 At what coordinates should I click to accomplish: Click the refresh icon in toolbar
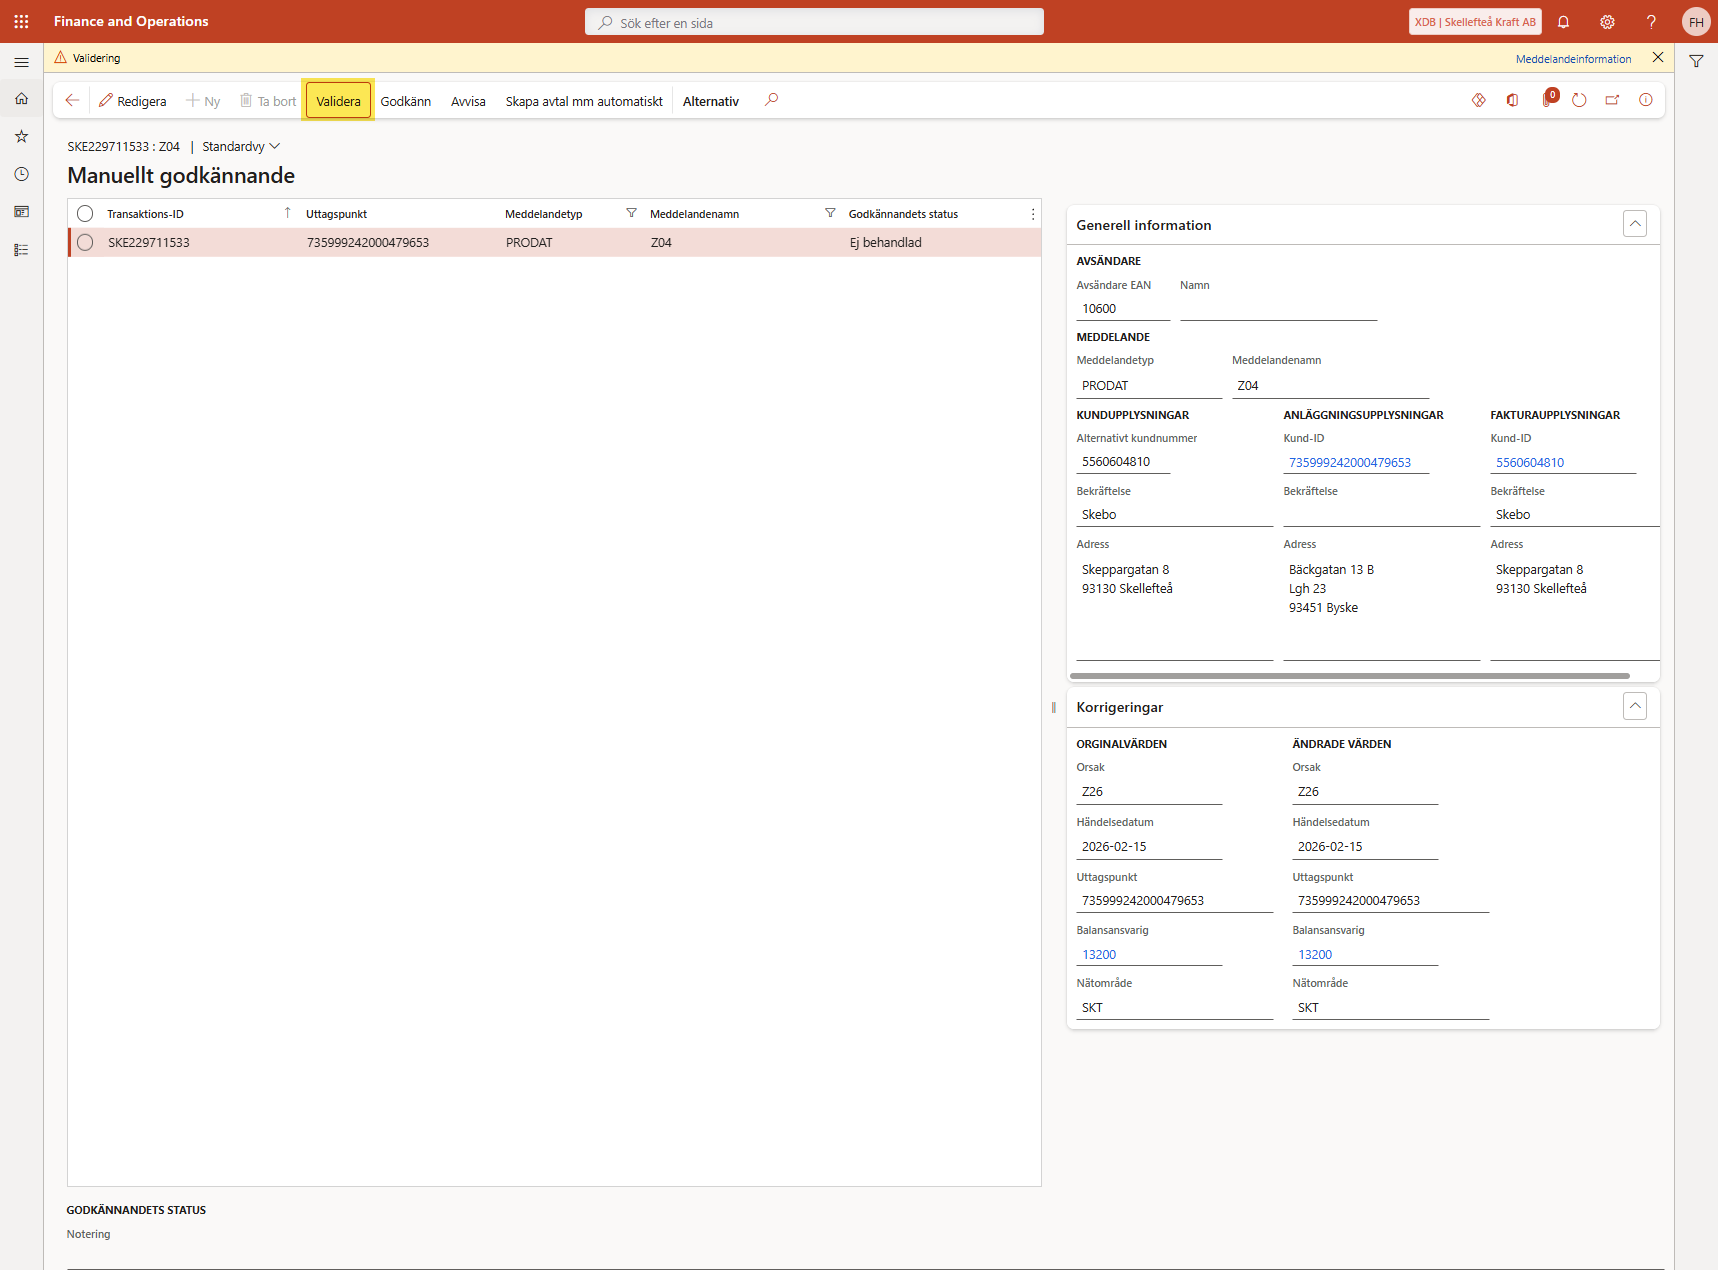1579,100
